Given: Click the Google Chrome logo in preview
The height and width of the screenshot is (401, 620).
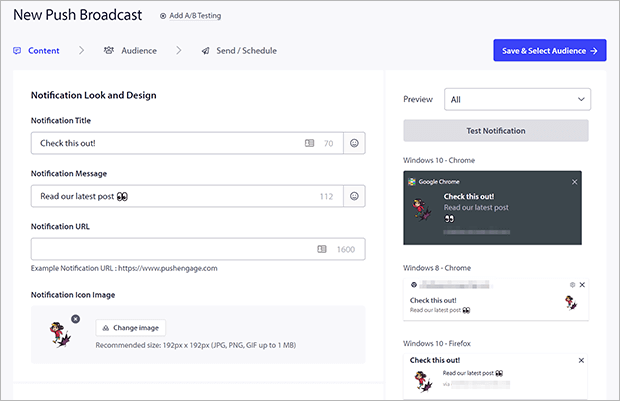Looking at the screenshot, I should coord(412,182).
